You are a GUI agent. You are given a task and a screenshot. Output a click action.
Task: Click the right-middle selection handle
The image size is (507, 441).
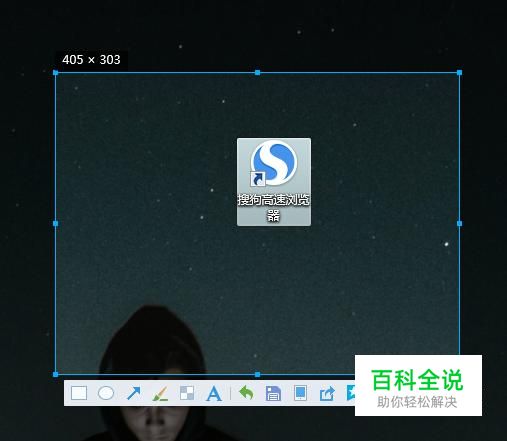(459, 223)
